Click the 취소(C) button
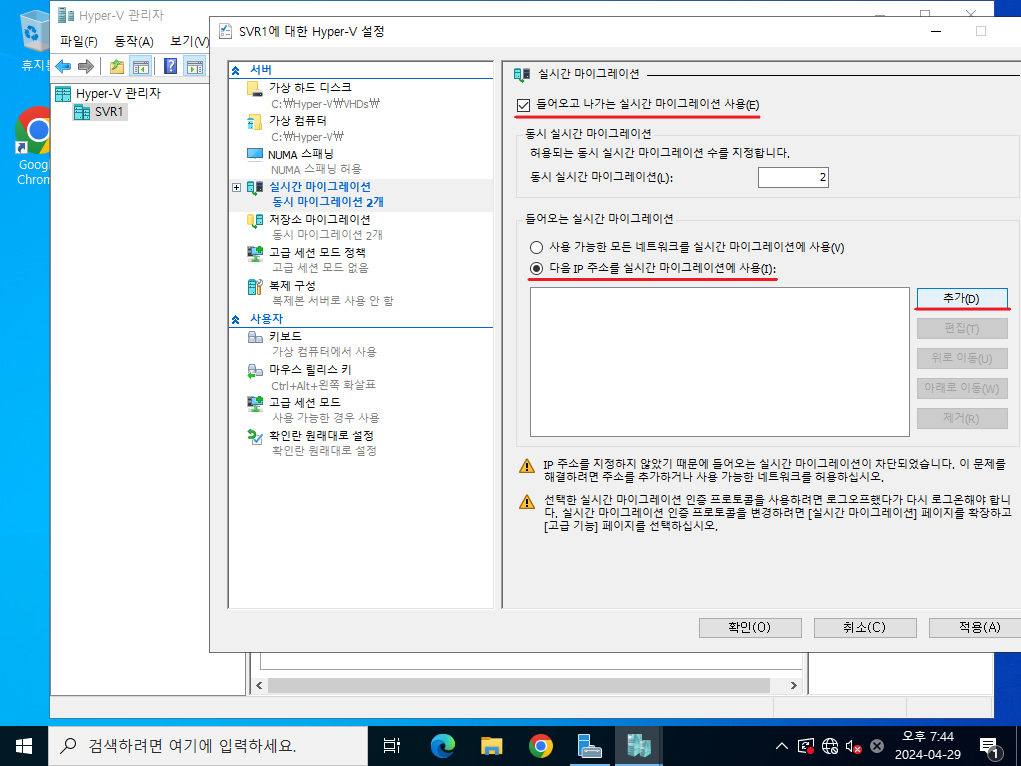 865,627
